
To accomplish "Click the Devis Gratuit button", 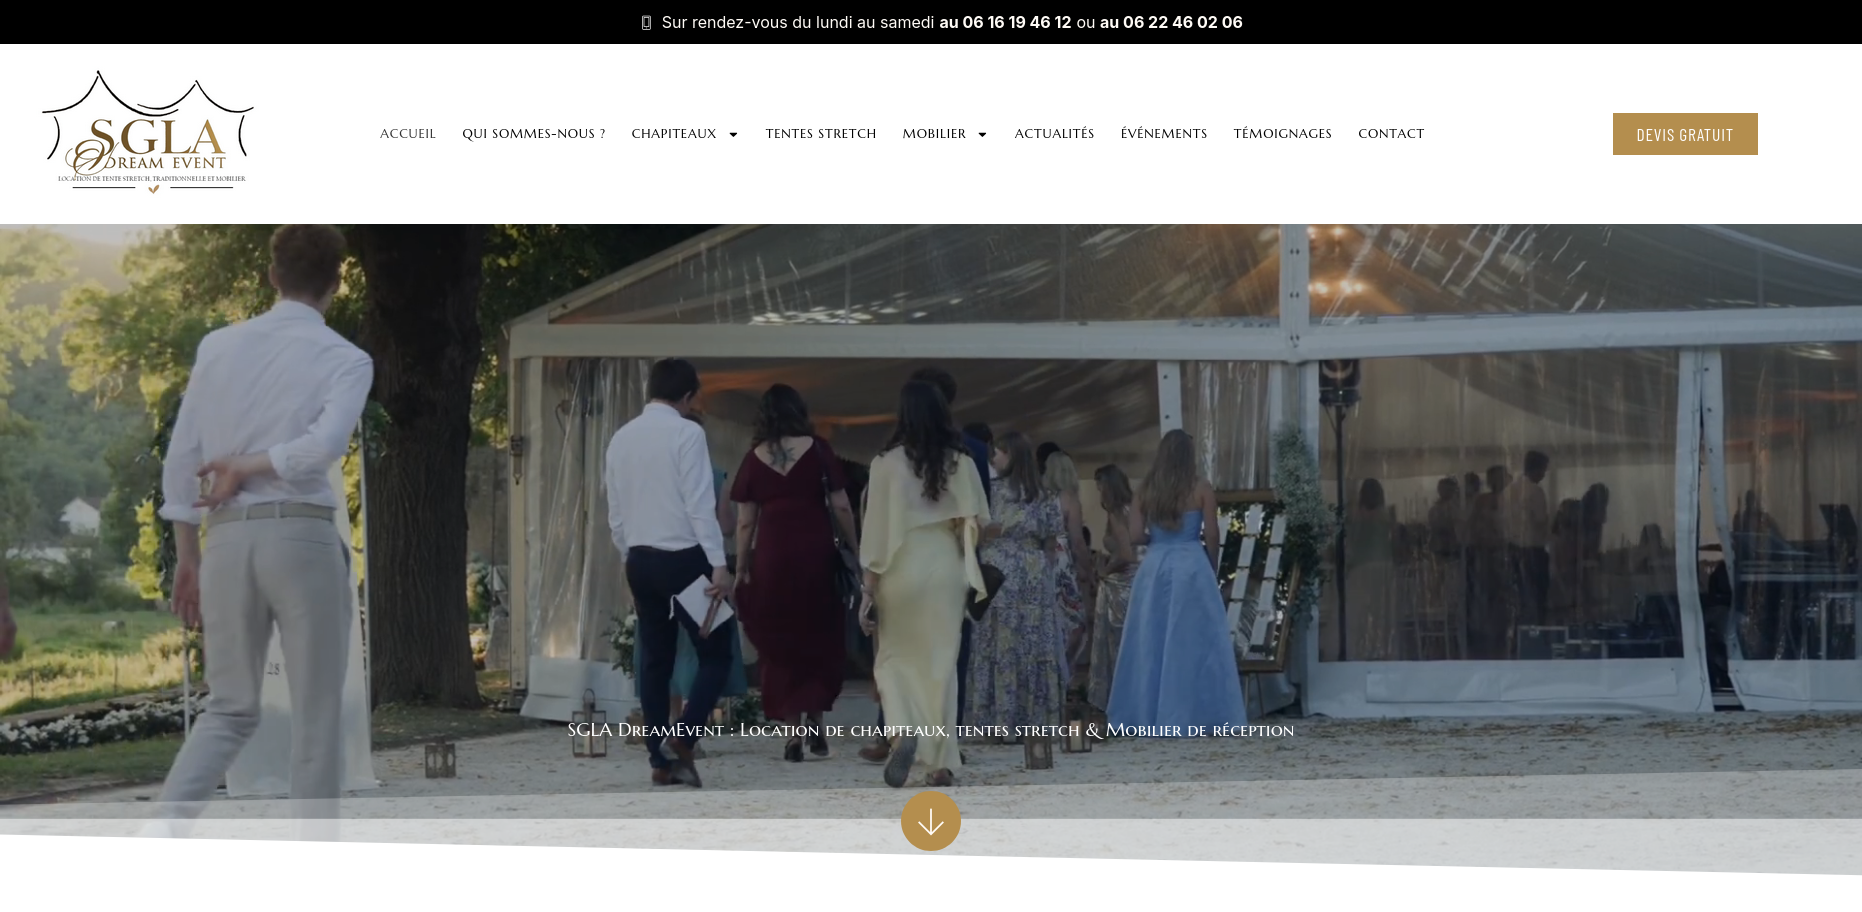I will (x=1684, y=134).
